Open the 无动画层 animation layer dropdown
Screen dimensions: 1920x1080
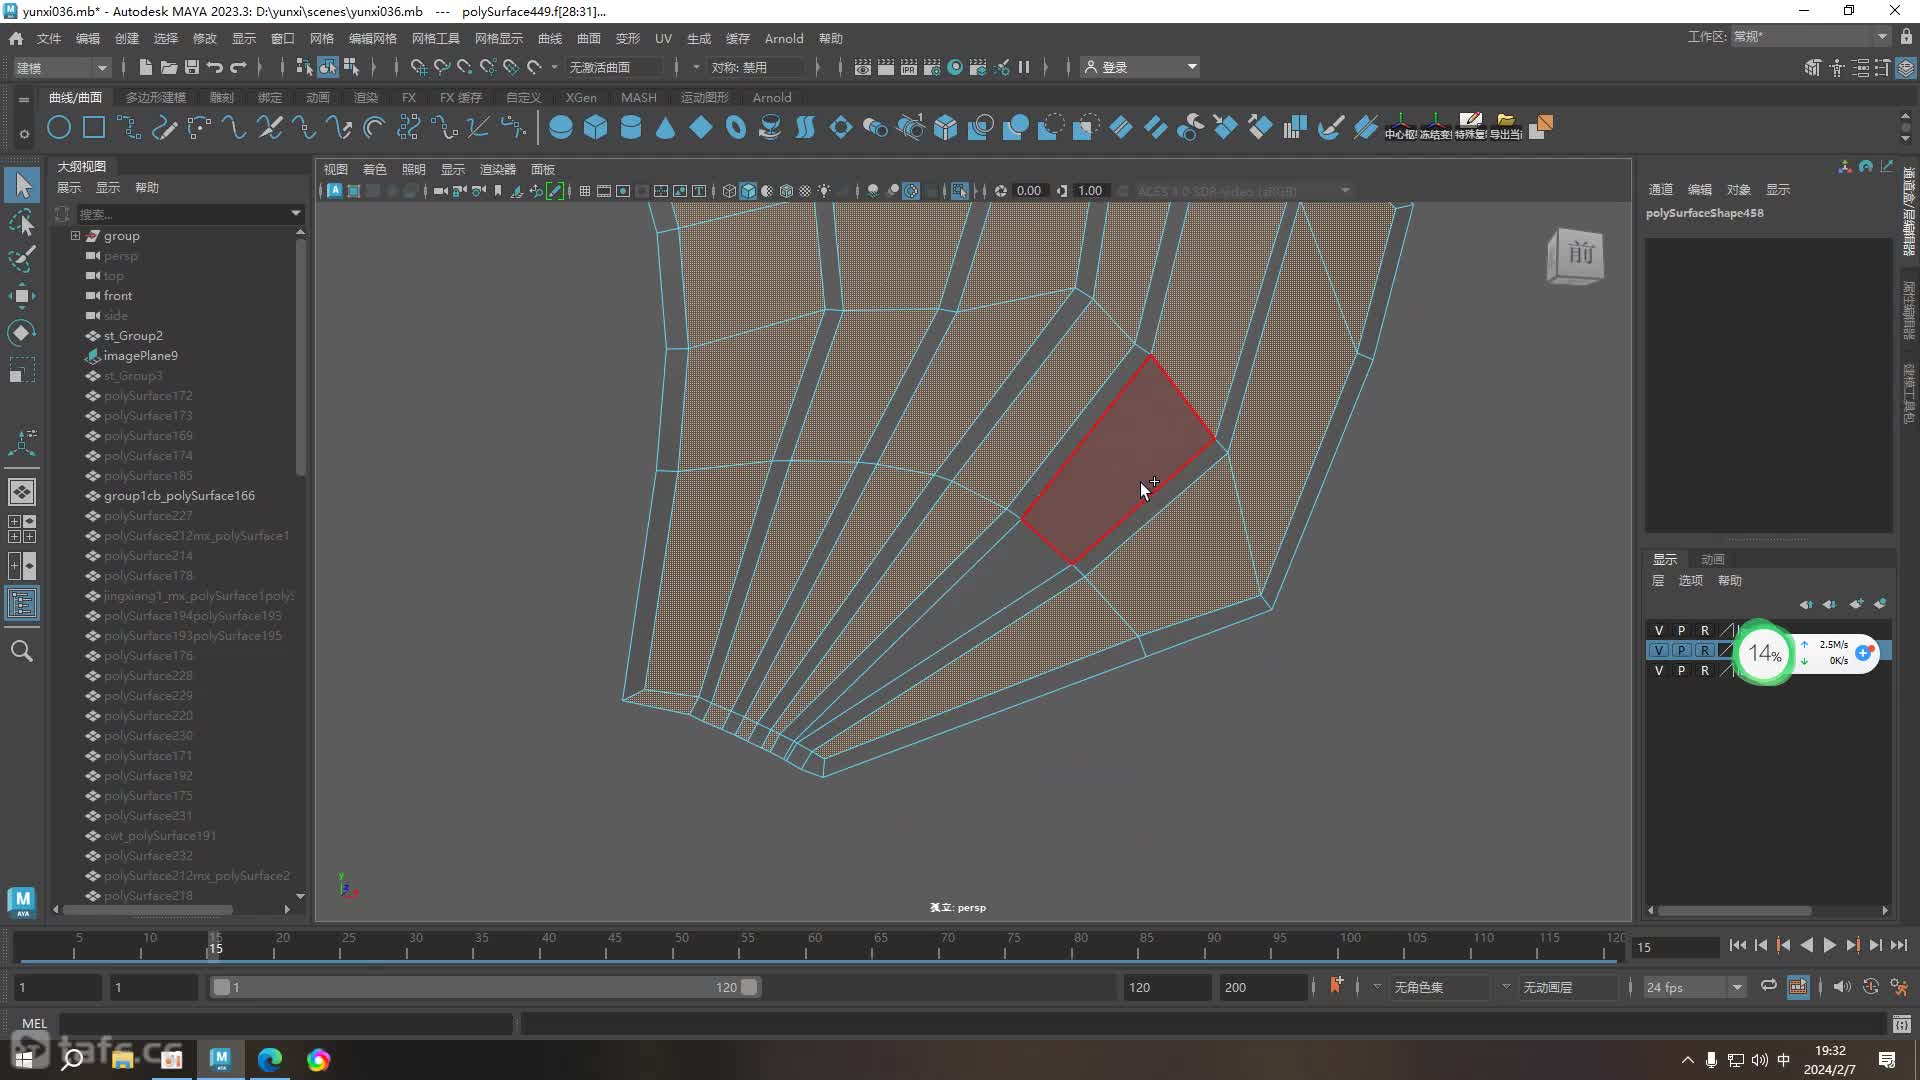tap(1570, 987)
